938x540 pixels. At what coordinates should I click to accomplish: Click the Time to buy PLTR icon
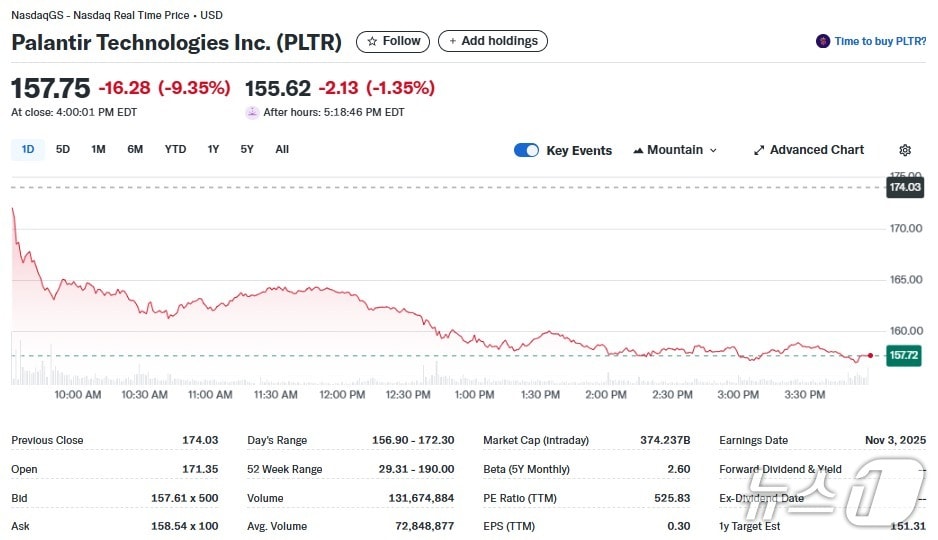[x=823, y=41]
